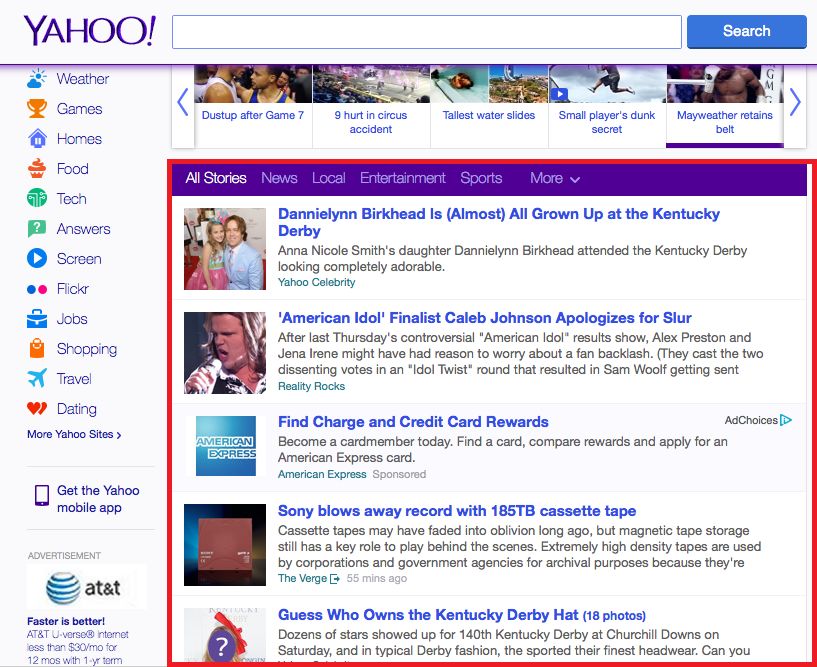Click the Sony cassette tape thumbnail

click(225, 545)
